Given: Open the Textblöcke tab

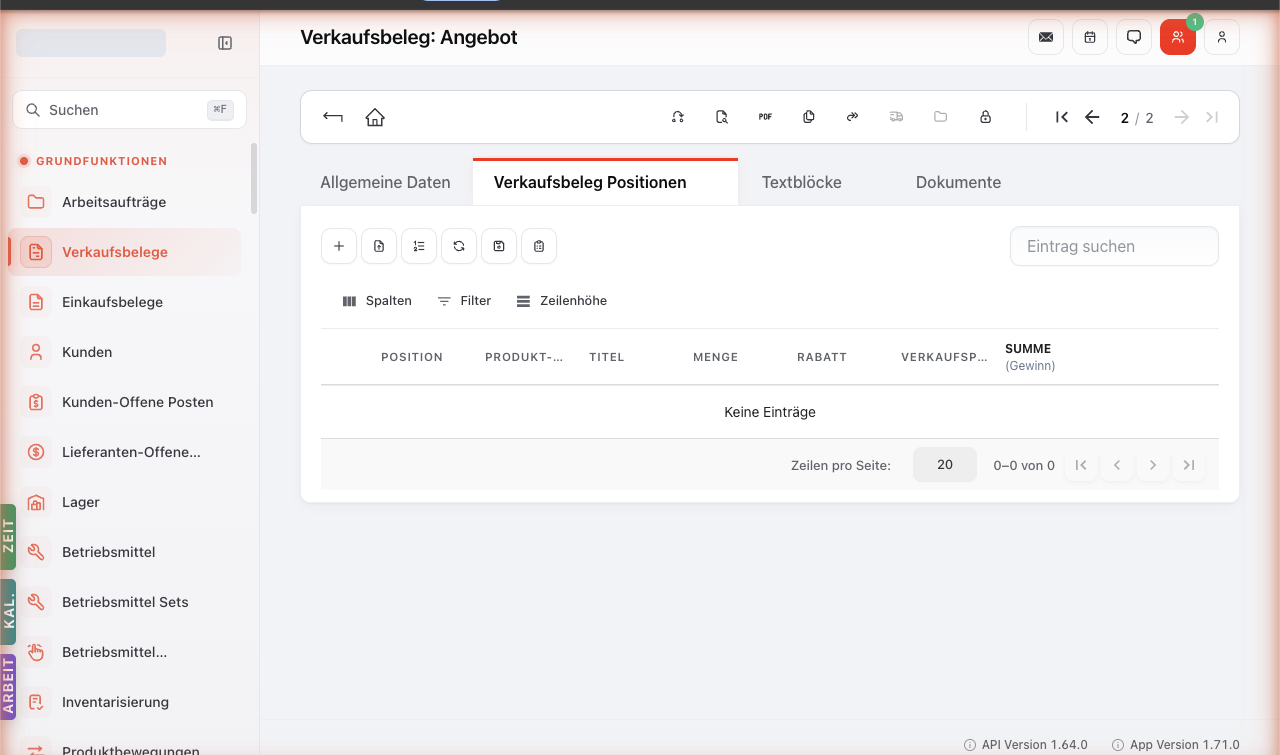Looking at the screenshot, I should [802, 182].
